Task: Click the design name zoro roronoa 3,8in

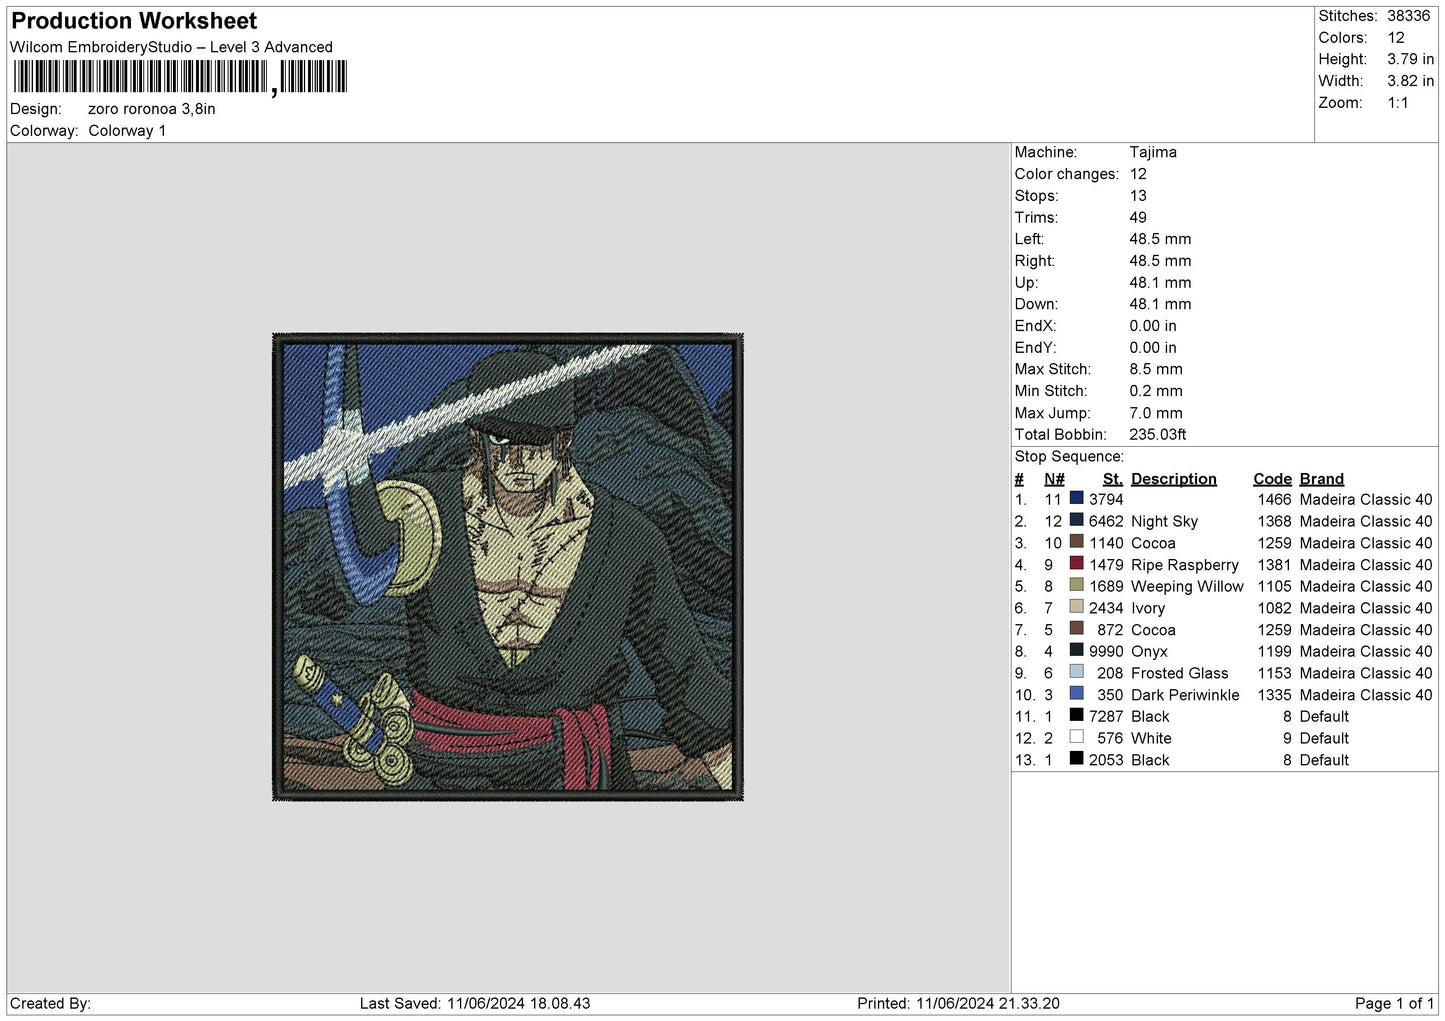Action: [152, 109]
